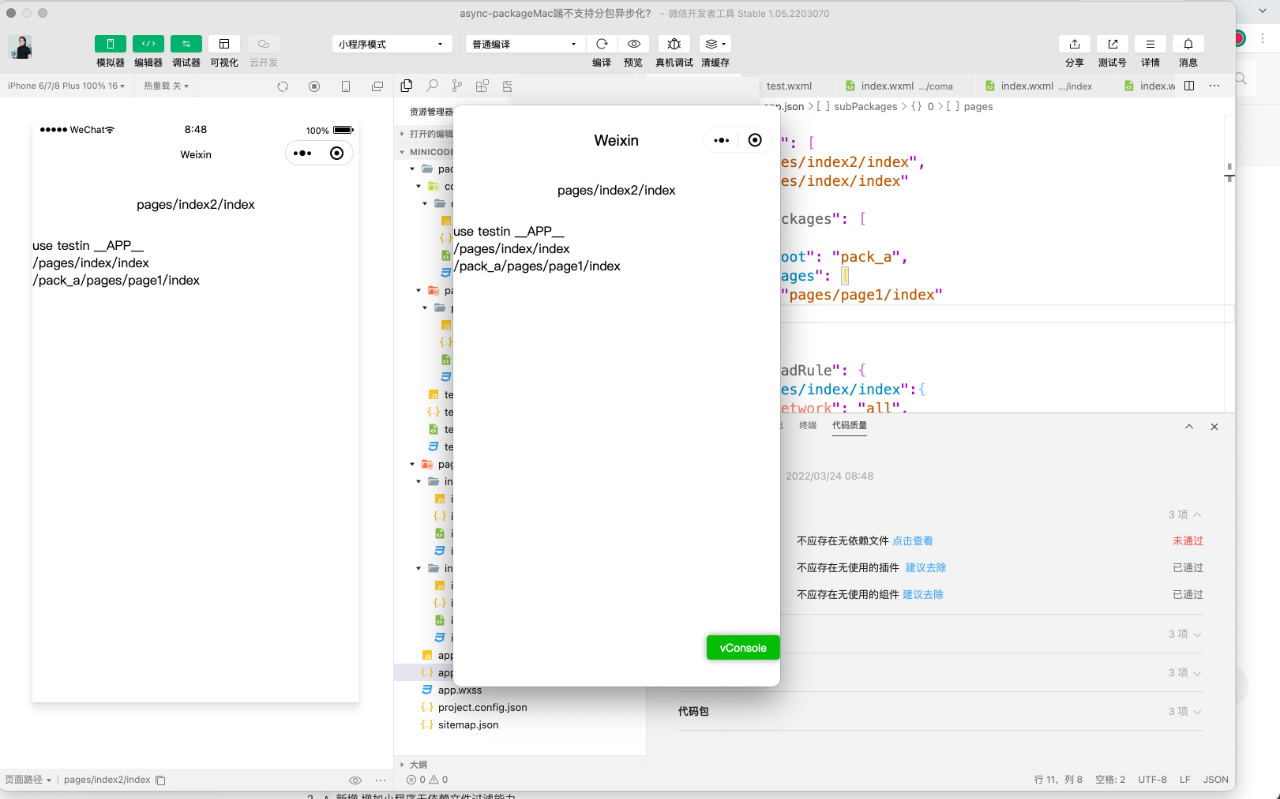Click subPackages in the editor breadcrumb

coord(866,106)
